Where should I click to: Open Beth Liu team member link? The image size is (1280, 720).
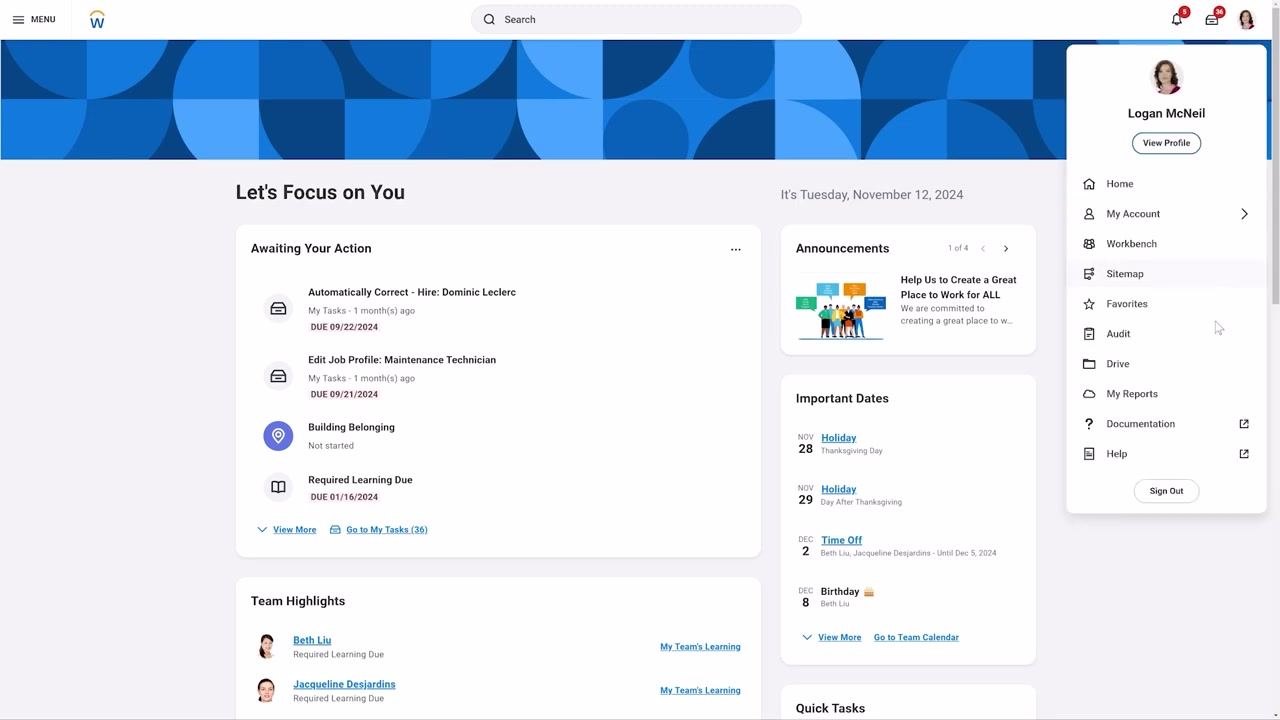tap(312, 640)
